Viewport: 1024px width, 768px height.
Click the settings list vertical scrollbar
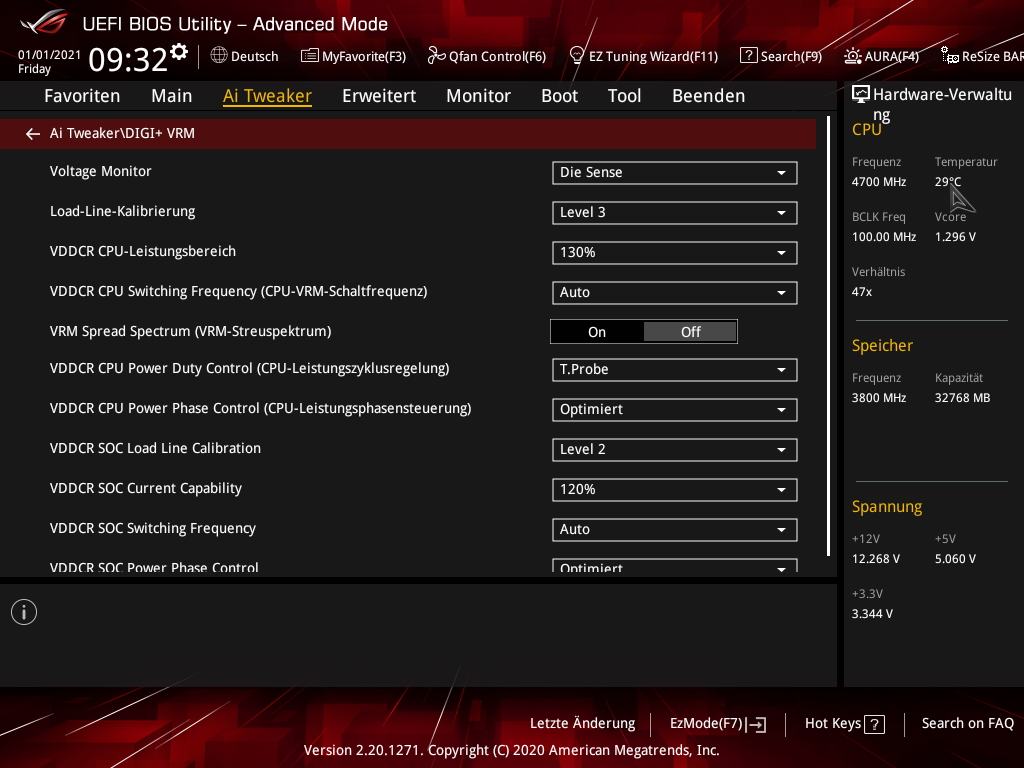(828, 336)
